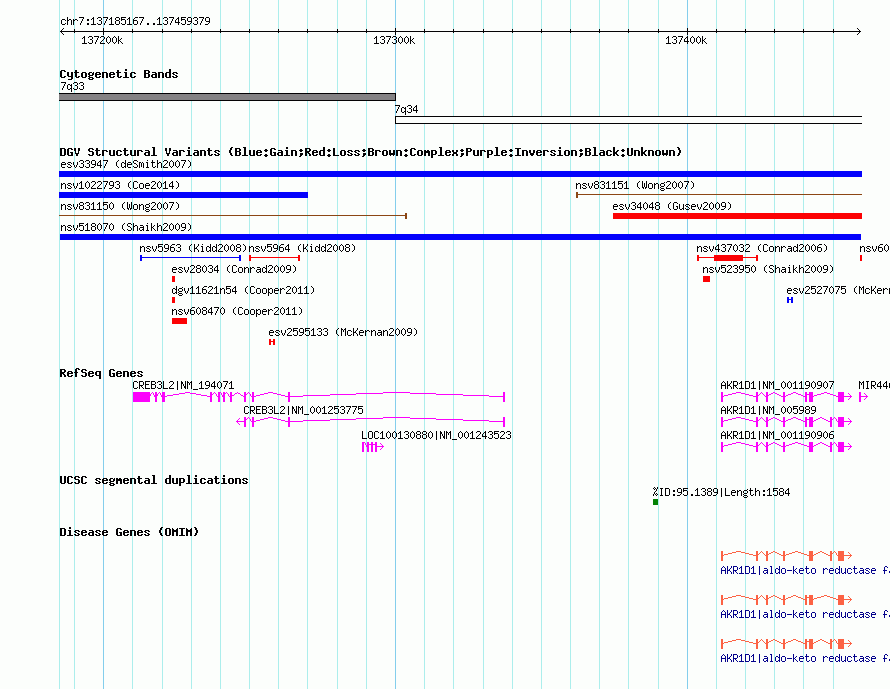Screen dimensions: 890x689
Task: Click the UCSC segmental duplications track title
Action: (154, 480)
